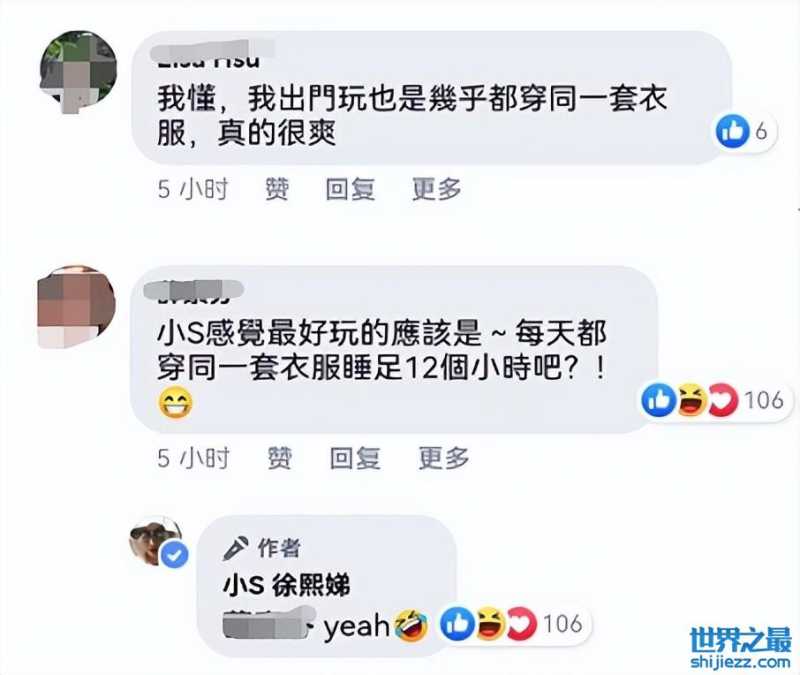Click the blue like reaction on second comment

point(658,400)
